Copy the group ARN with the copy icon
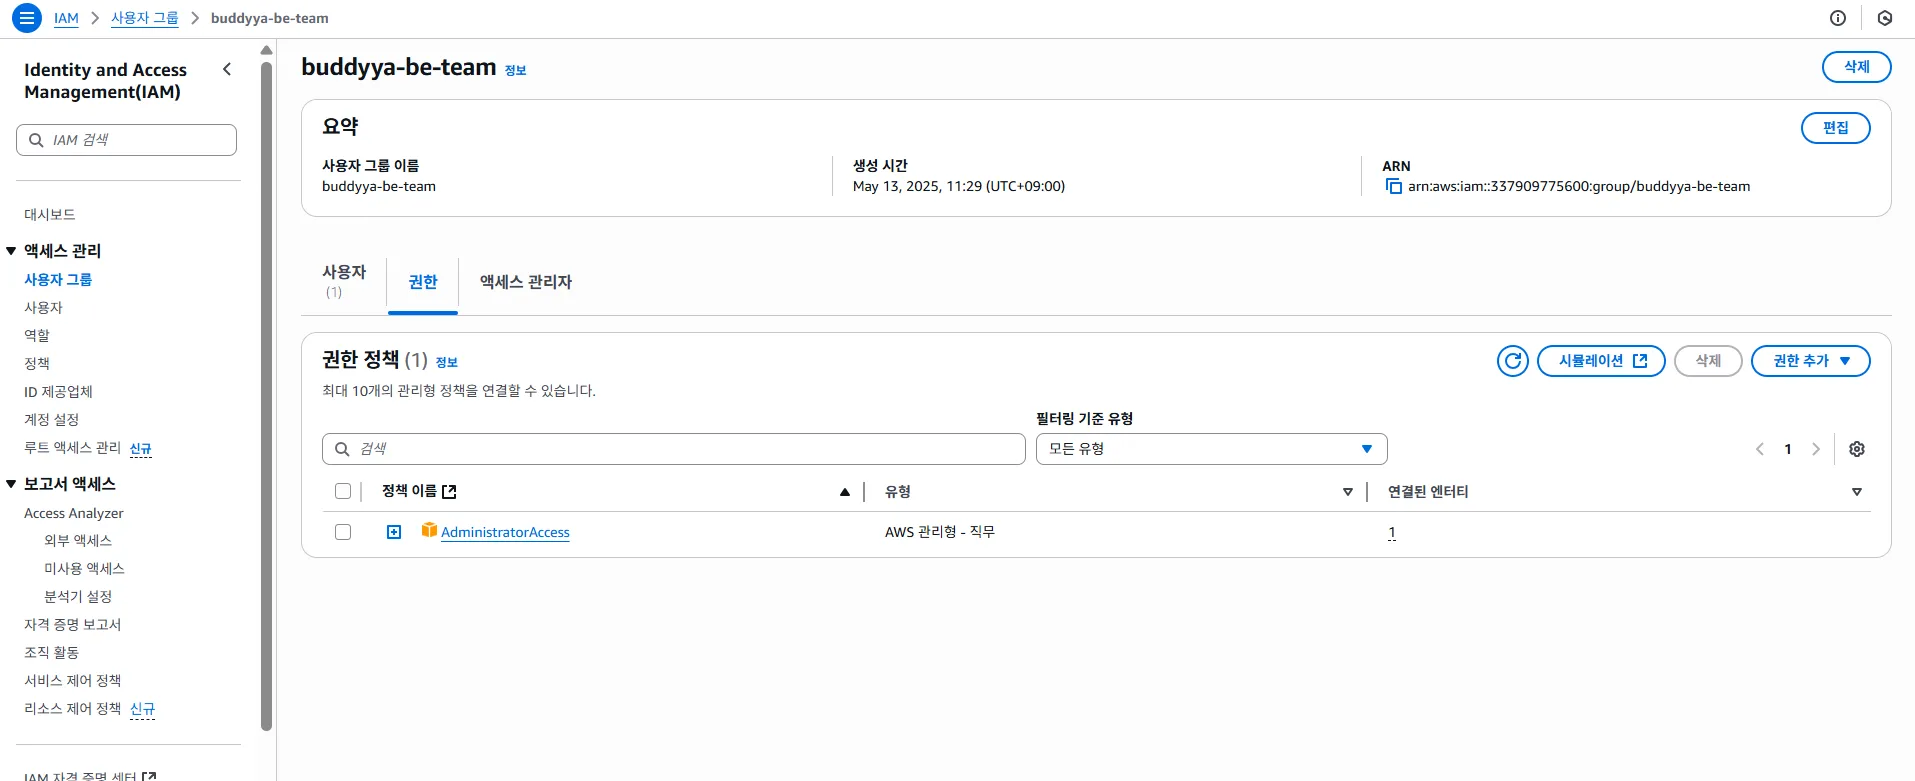The width and height of the screenshot is (1915, 781). click(1393, 186)
